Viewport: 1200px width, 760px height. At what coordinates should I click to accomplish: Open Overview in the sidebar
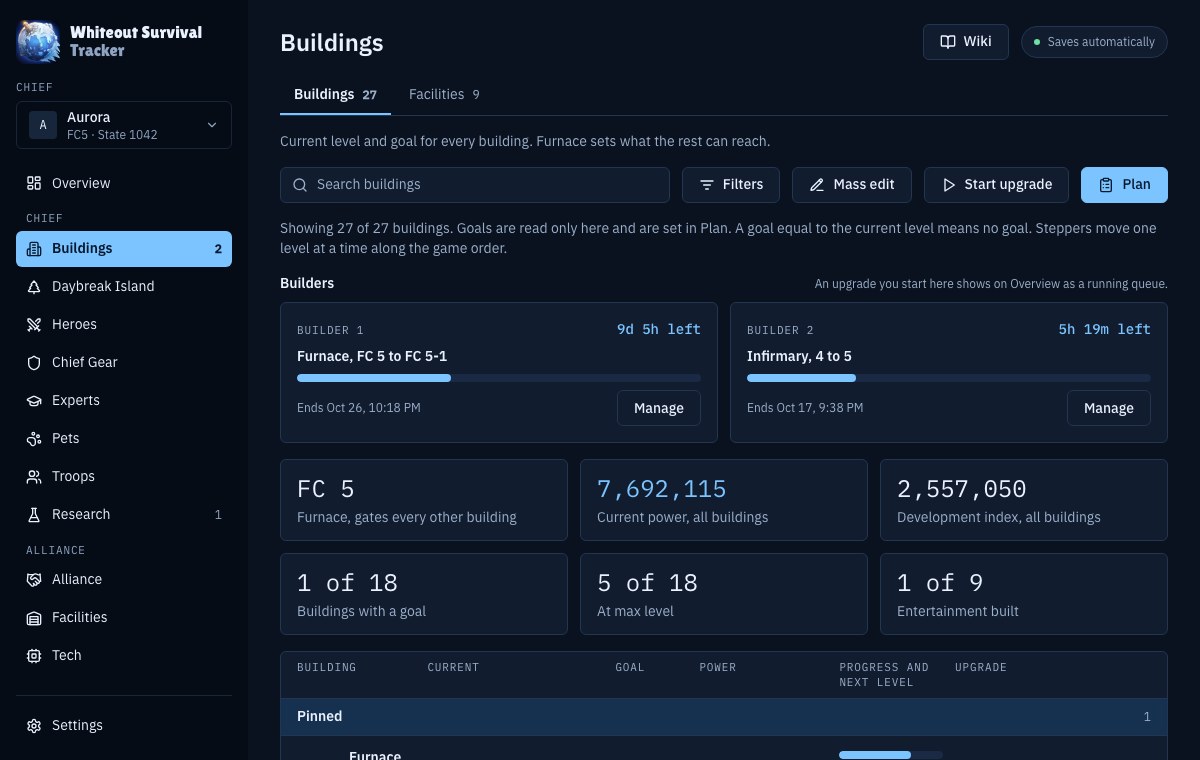(x=124, y=183)
